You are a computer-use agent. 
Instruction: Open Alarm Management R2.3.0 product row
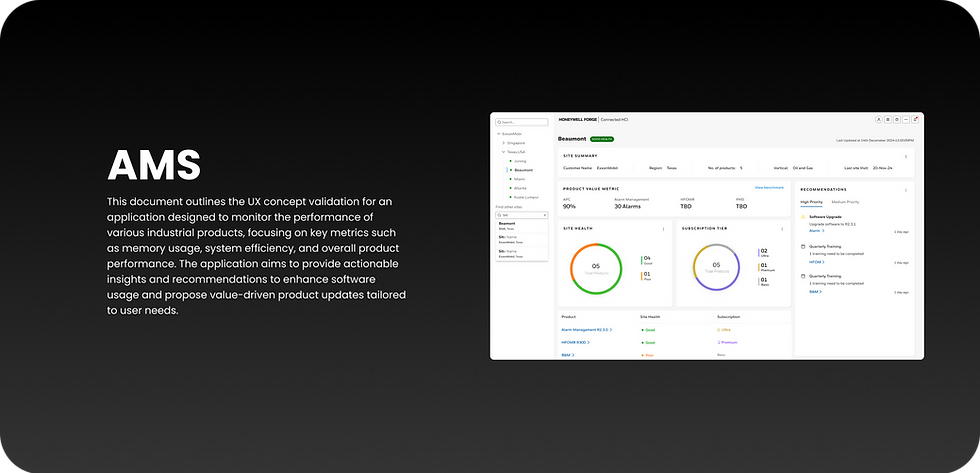(587, 329)
